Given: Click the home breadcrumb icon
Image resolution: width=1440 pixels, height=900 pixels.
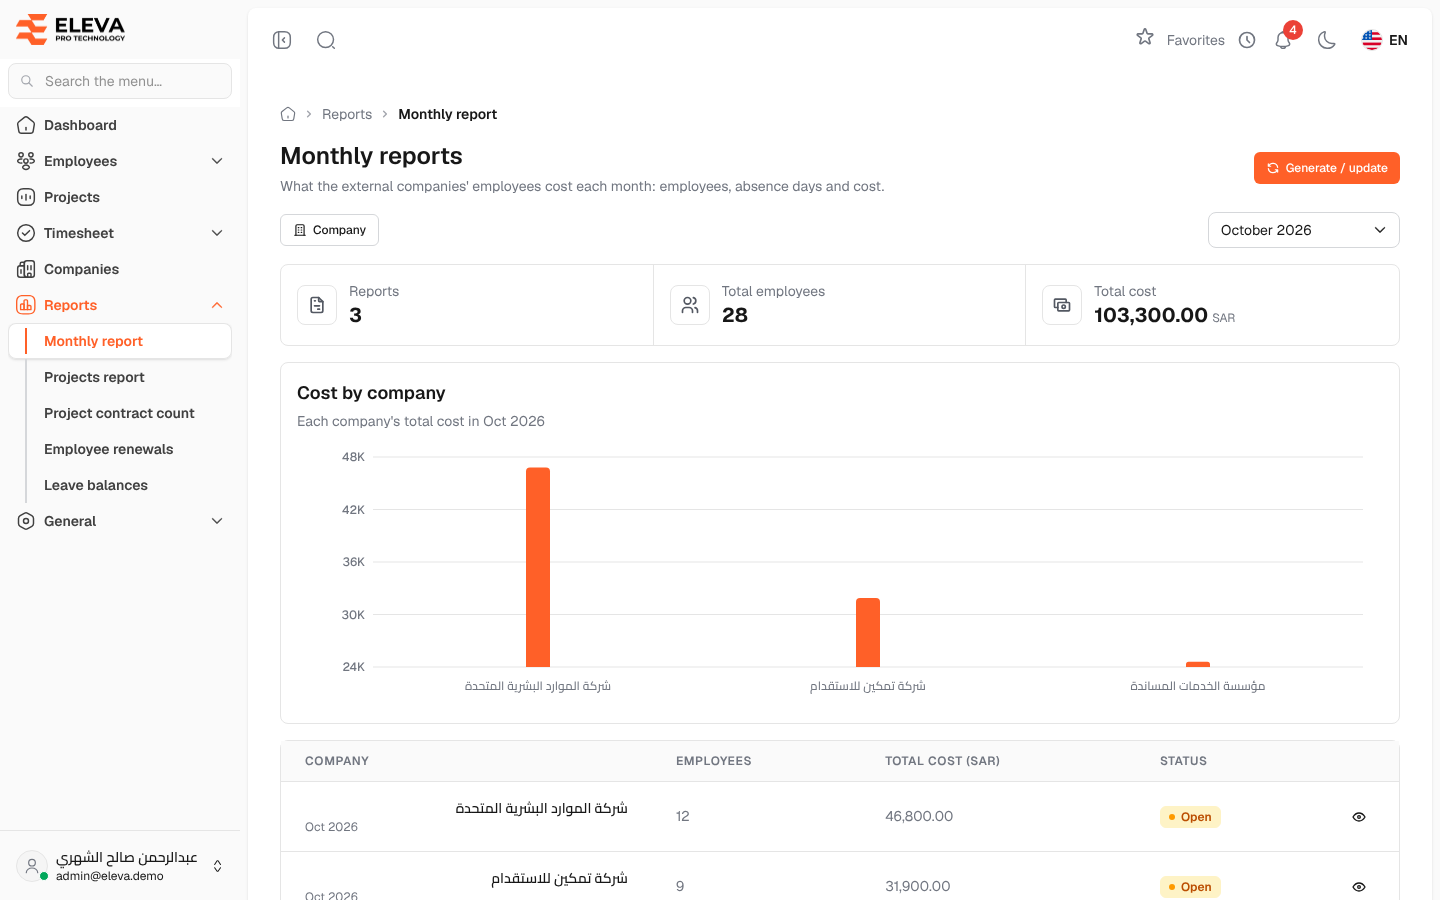Looking at the screenshot, I should tap(288, 114).
